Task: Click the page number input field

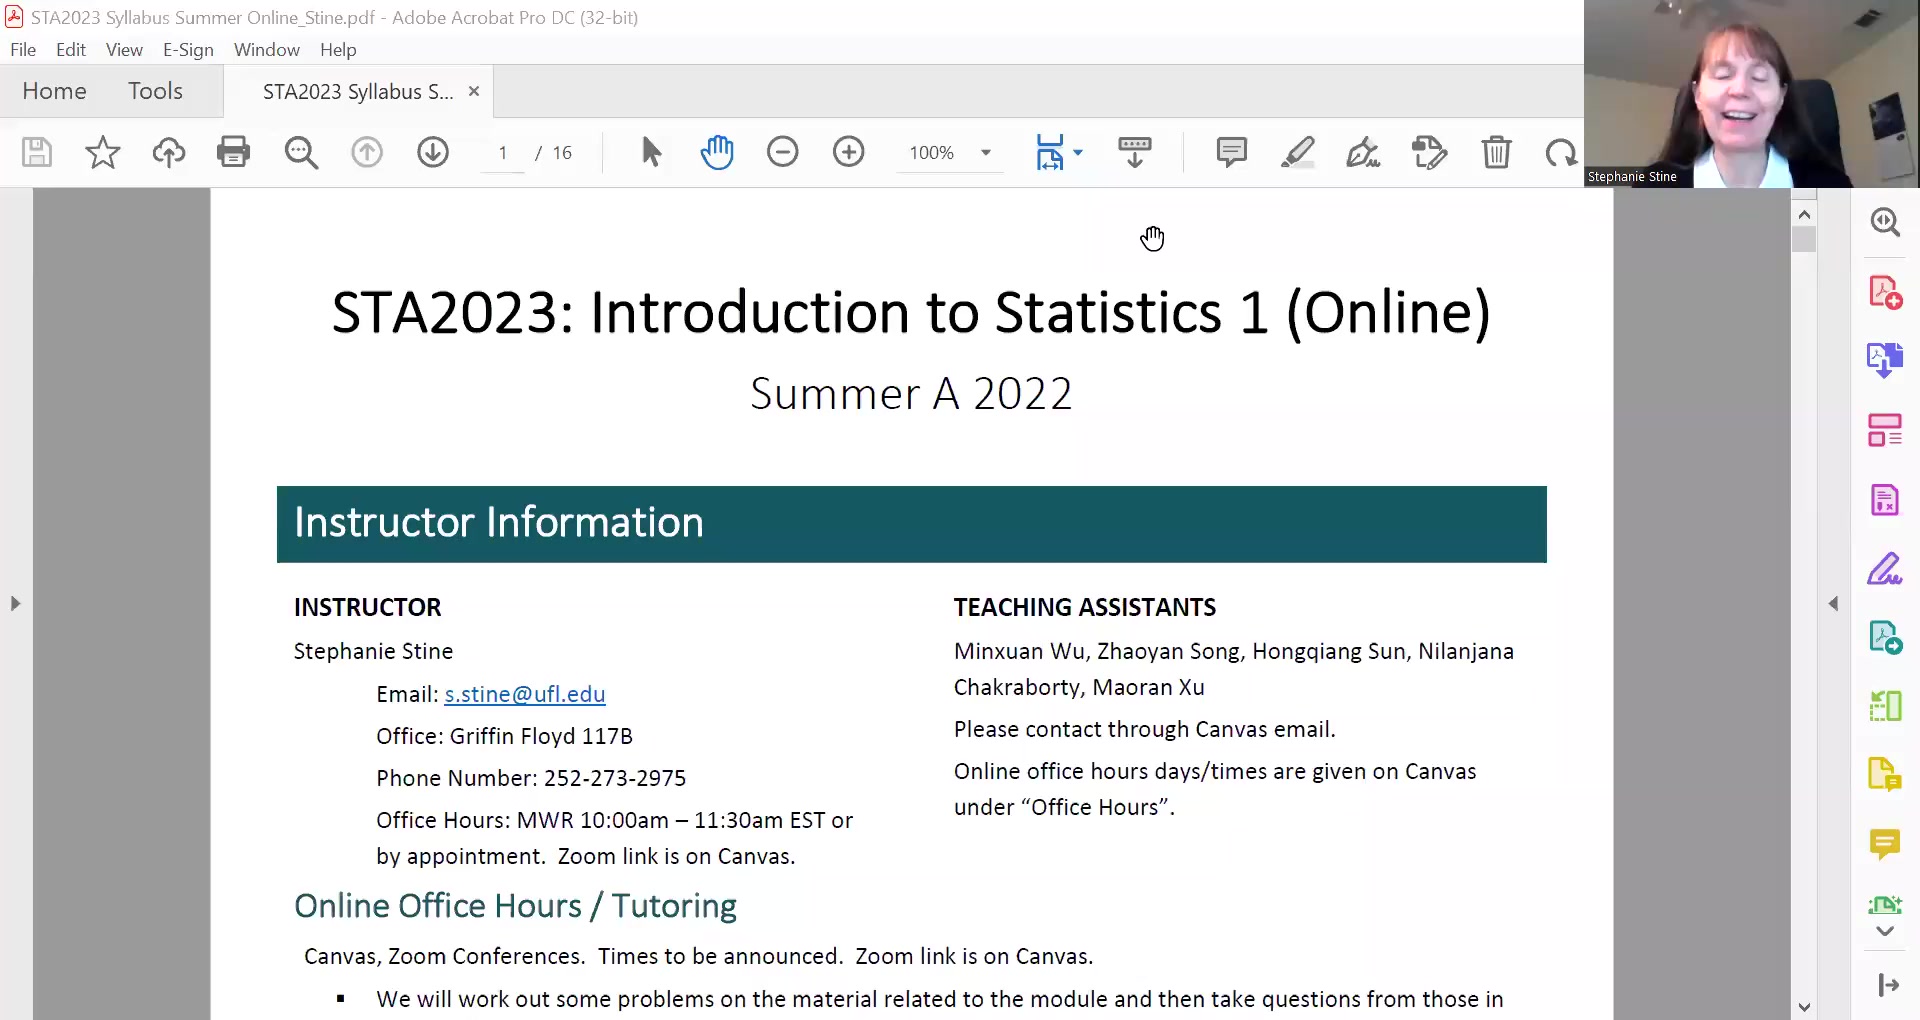Action: pyautogui.click(x=503, y=152)
